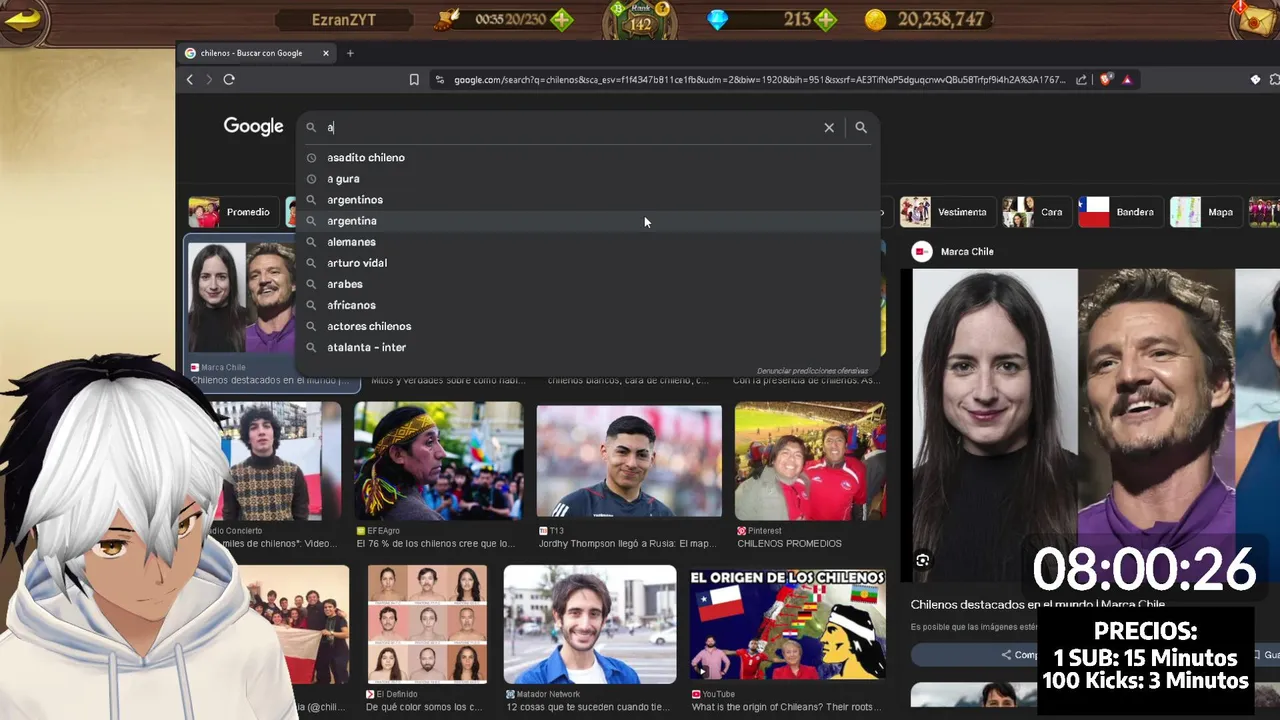Click the share icon in address bar

point(1081,80)
